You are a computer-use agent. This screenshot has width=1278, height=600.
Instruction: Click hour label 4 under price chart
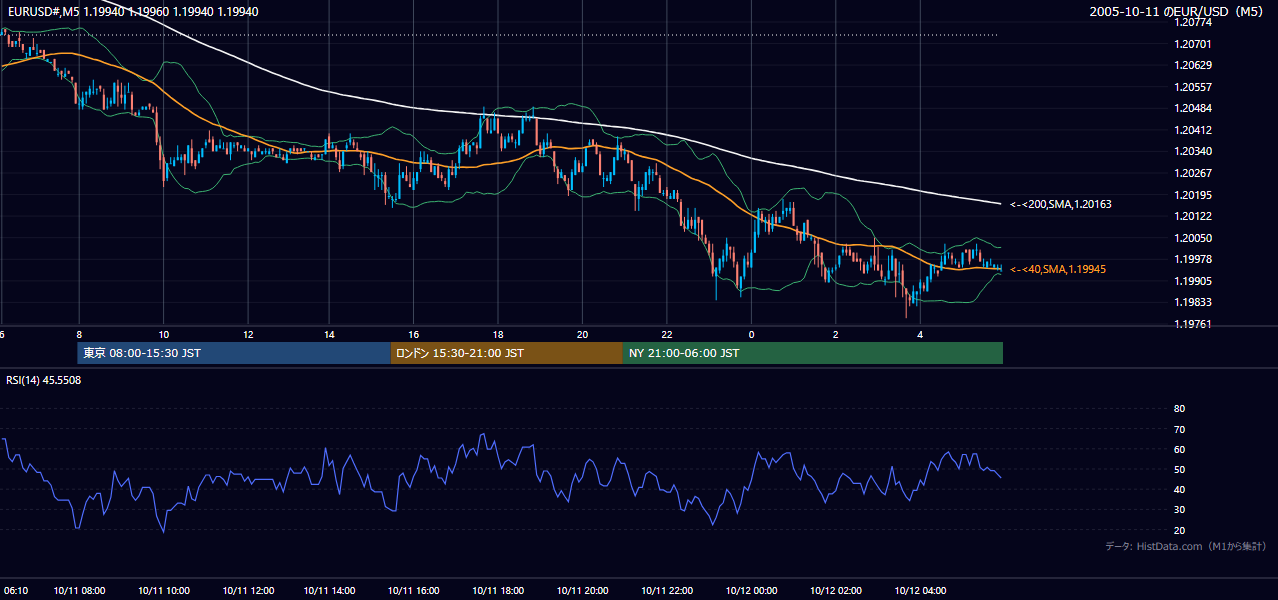coord(920,335)
